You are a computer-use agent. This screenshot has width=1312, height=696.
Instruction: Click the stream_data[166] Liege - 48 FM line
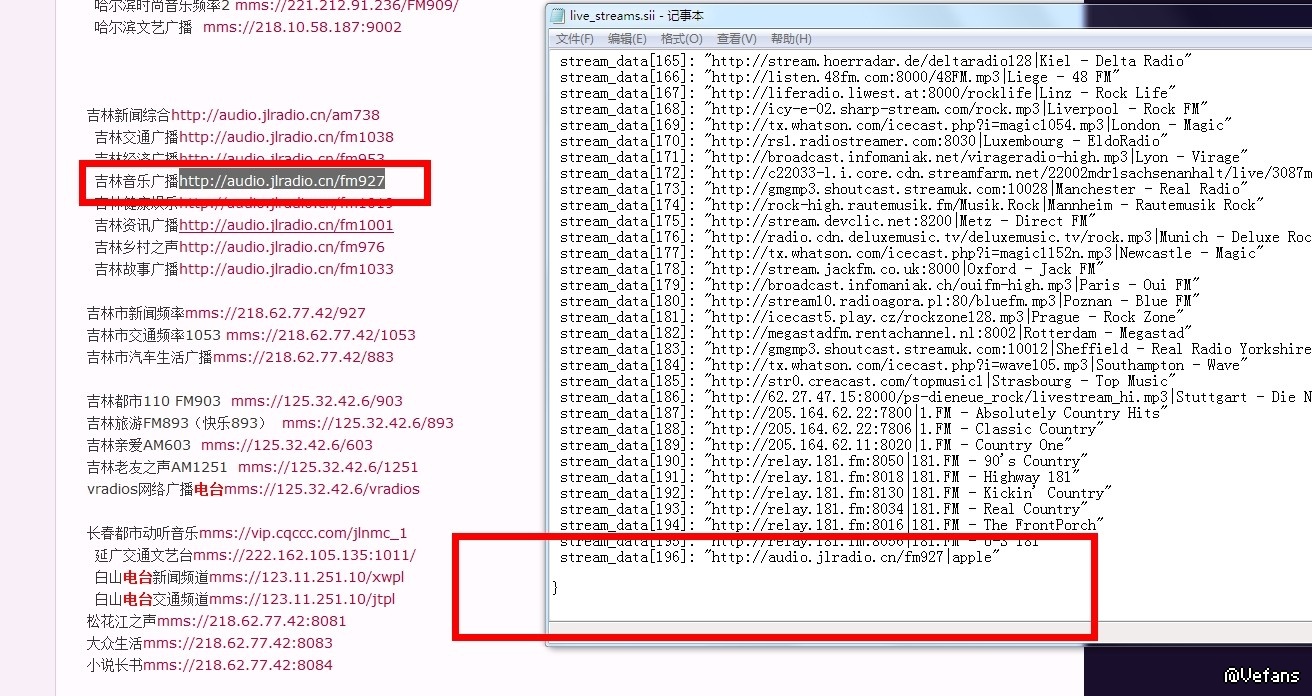[x=839, y=77]
